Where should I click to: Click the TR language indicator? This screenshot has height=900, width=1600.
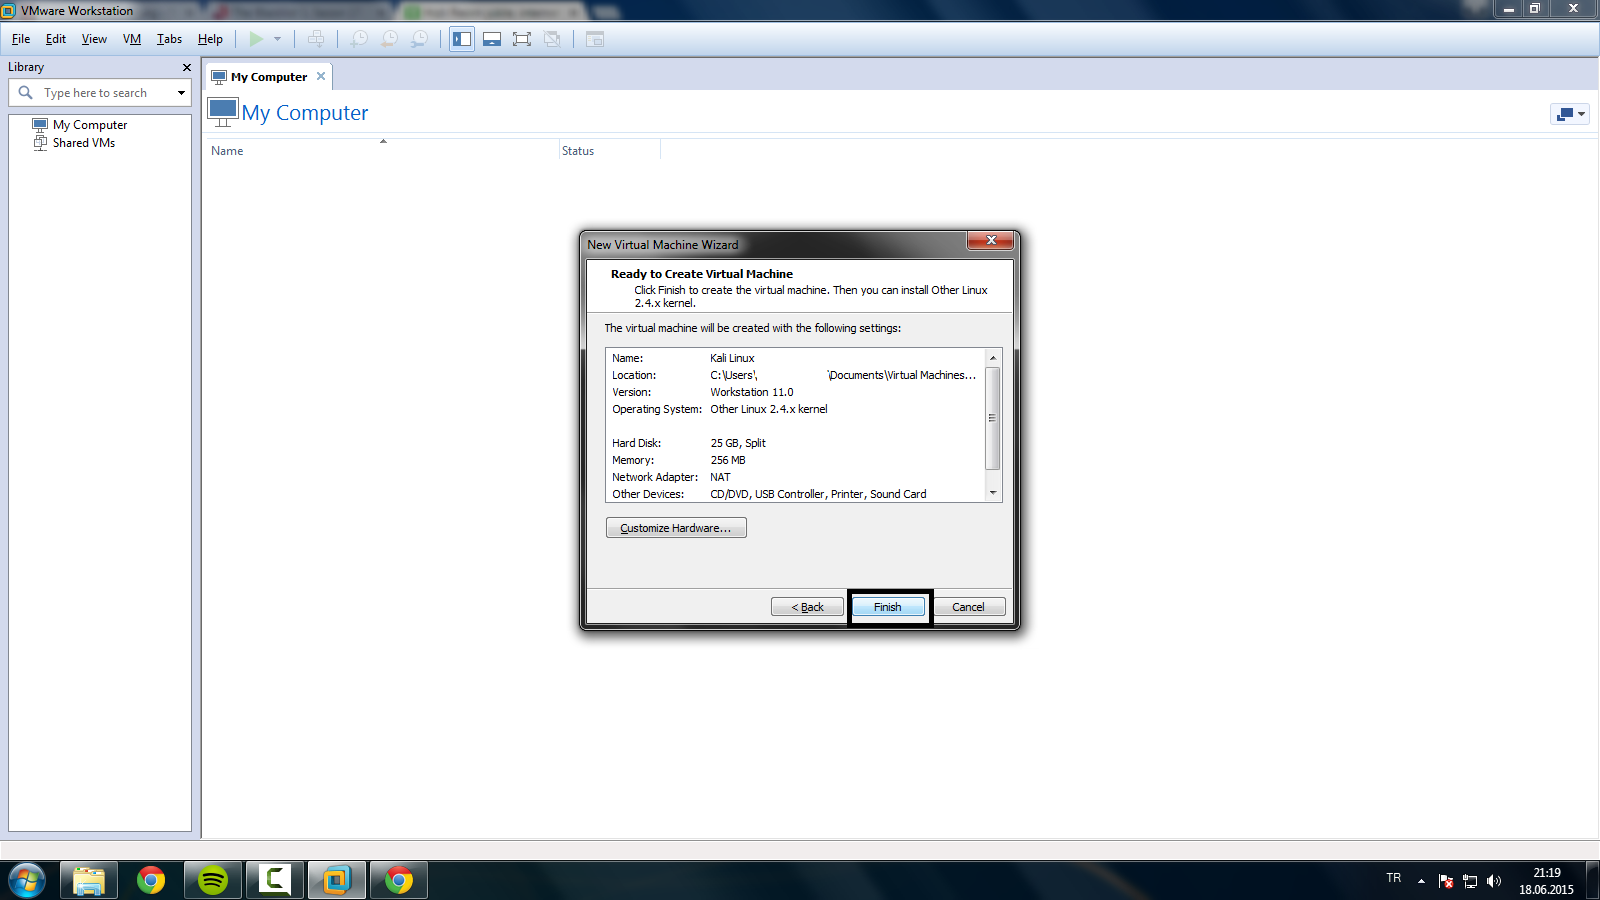pyautogui.click(x=1394, y=878)
